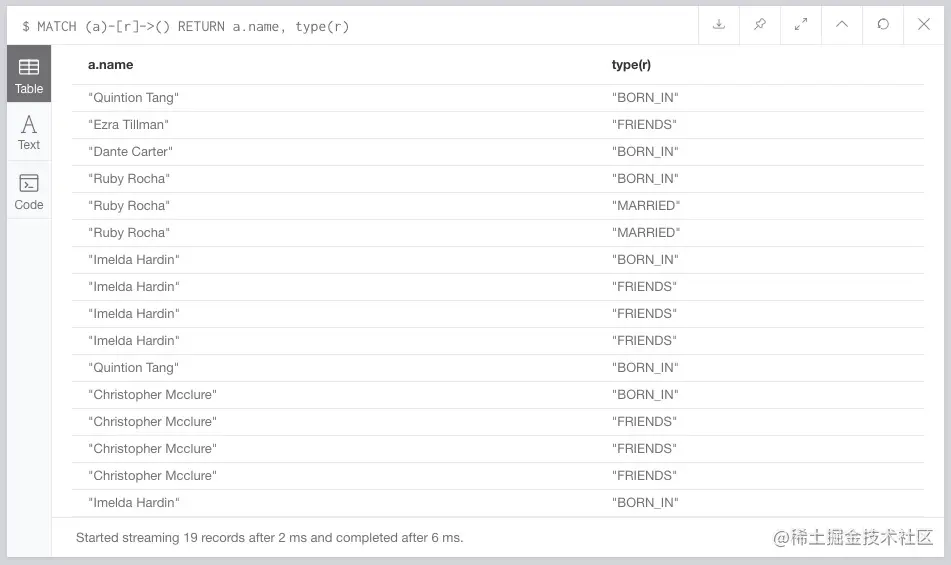This screenshot has width=951, height=565.
Task: Click the streaming records status message
Action: [x=270, y=538]
